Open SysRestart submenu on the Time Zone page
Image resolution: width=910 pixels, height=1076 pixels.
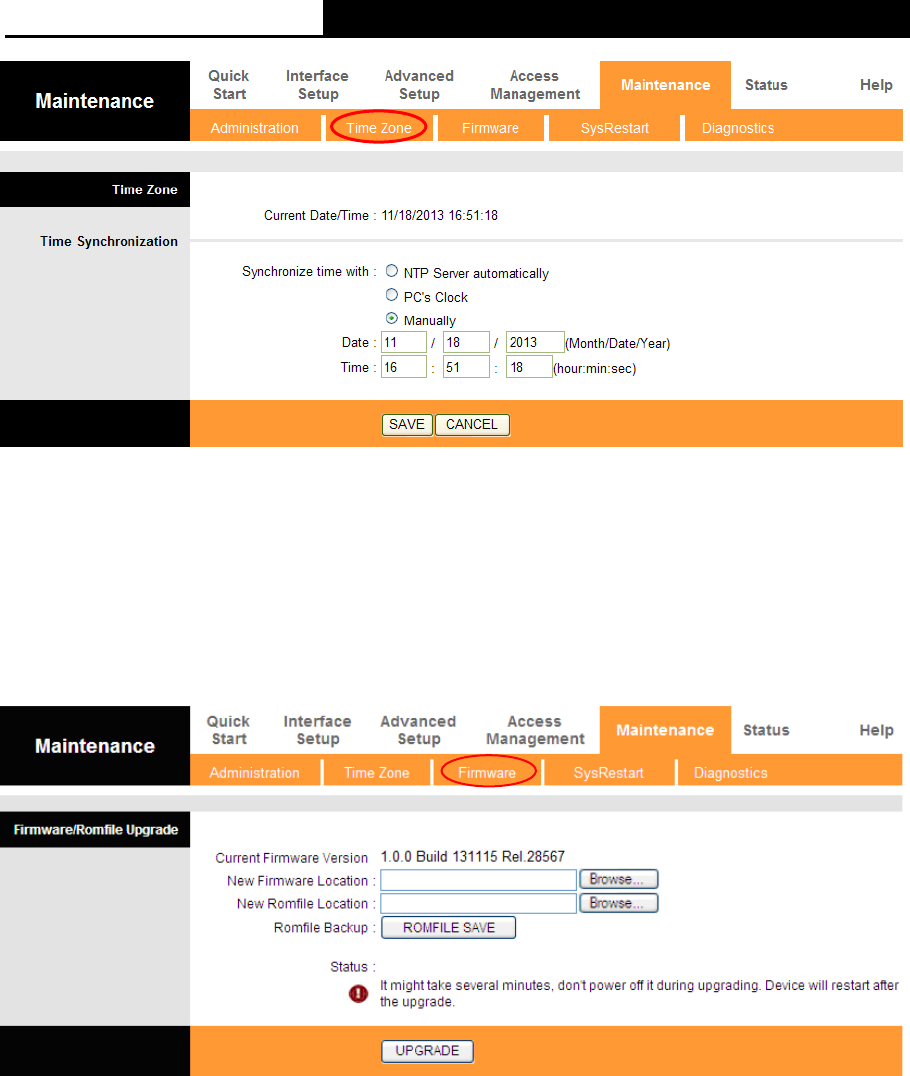point(614,128)
